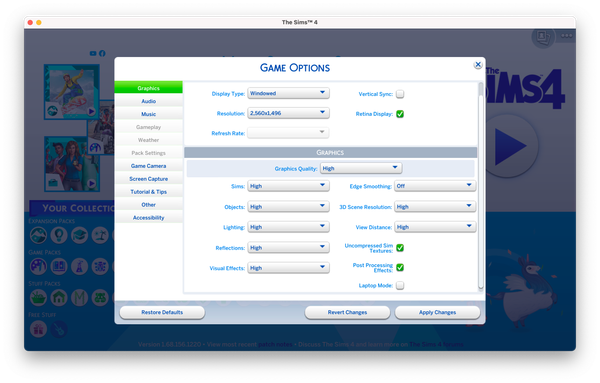Close the Game Options dialog
Image resolution: width=600 pixels, height=383 pixels.
tap(478, 65)
